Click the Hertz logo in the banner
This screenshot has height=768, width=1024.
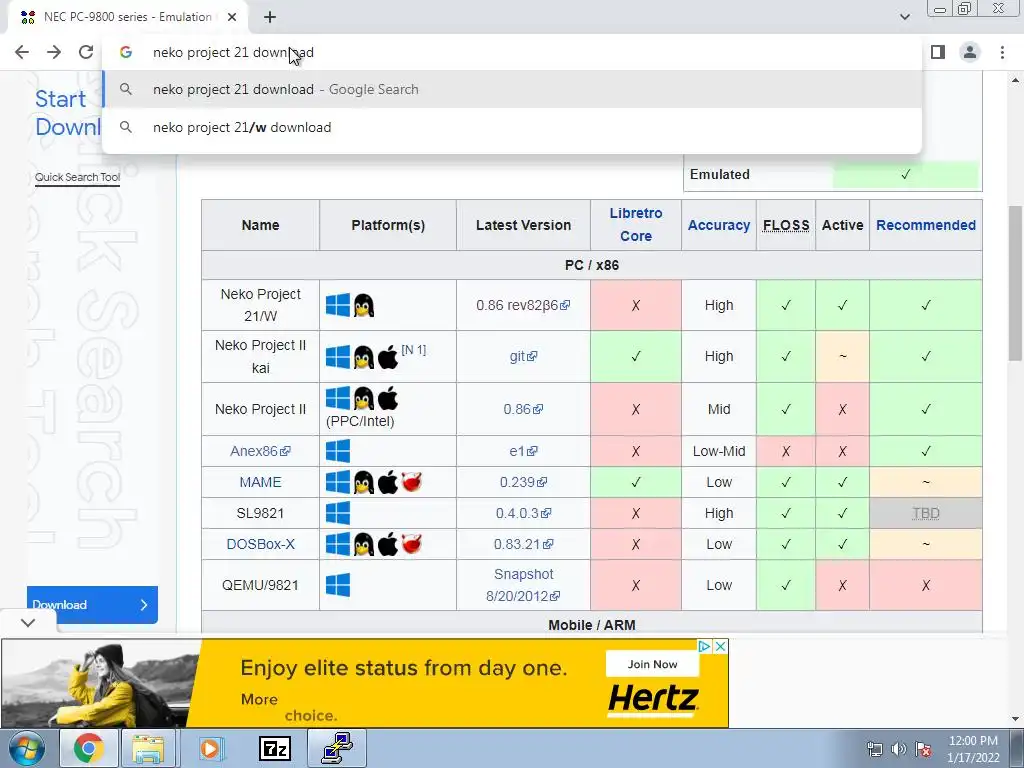click(x=652, y=699)
